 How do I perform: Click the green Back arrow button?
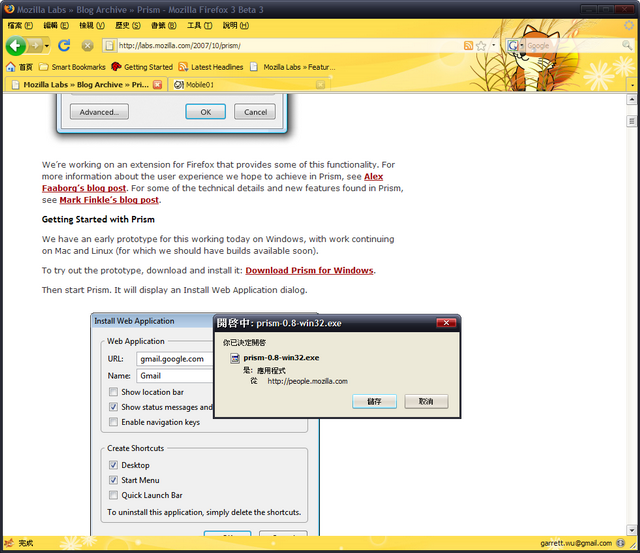click(16, 45)
